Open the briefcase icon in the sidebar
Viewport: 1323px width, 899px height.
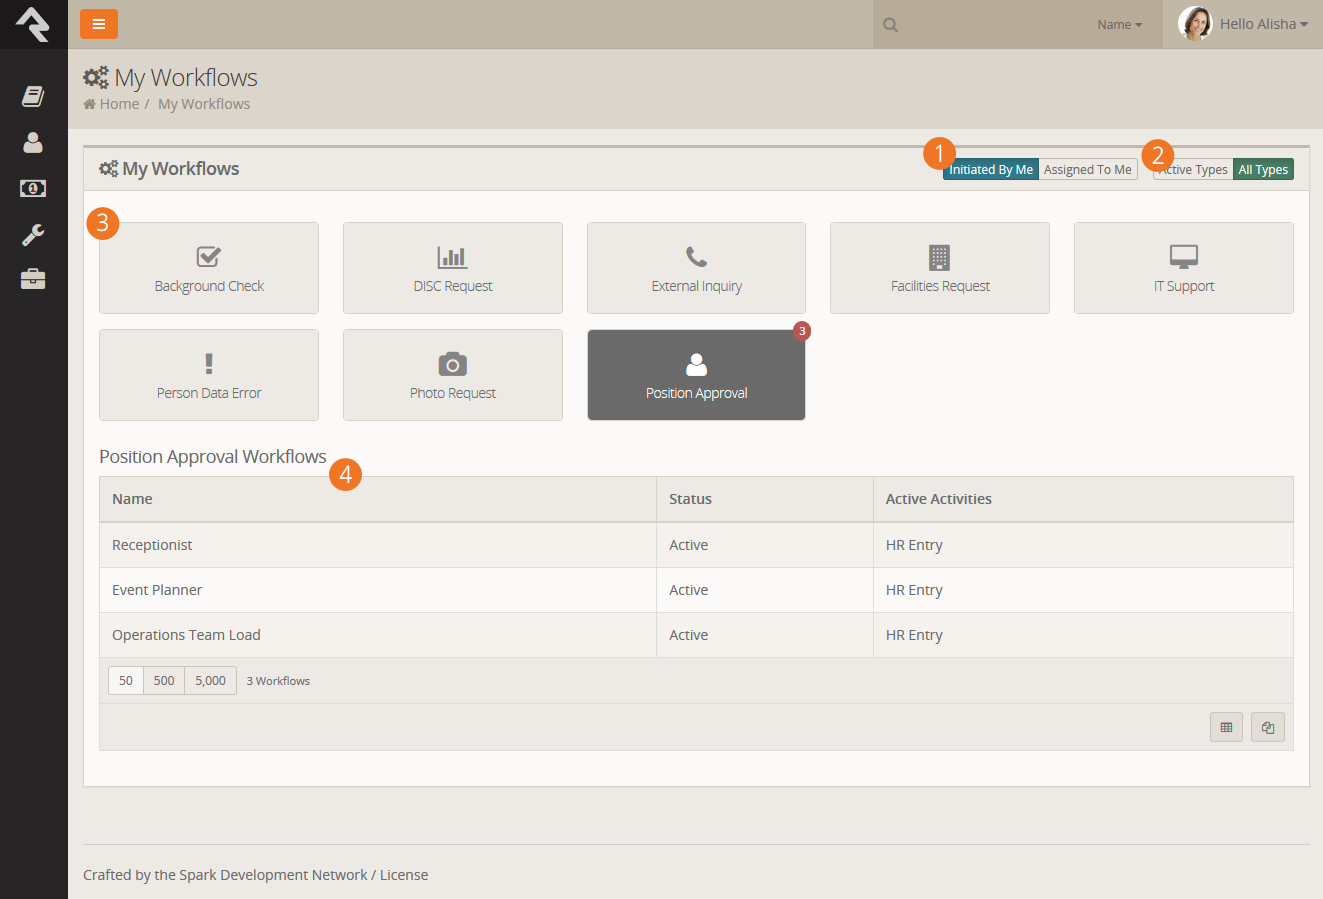(33, 279)
